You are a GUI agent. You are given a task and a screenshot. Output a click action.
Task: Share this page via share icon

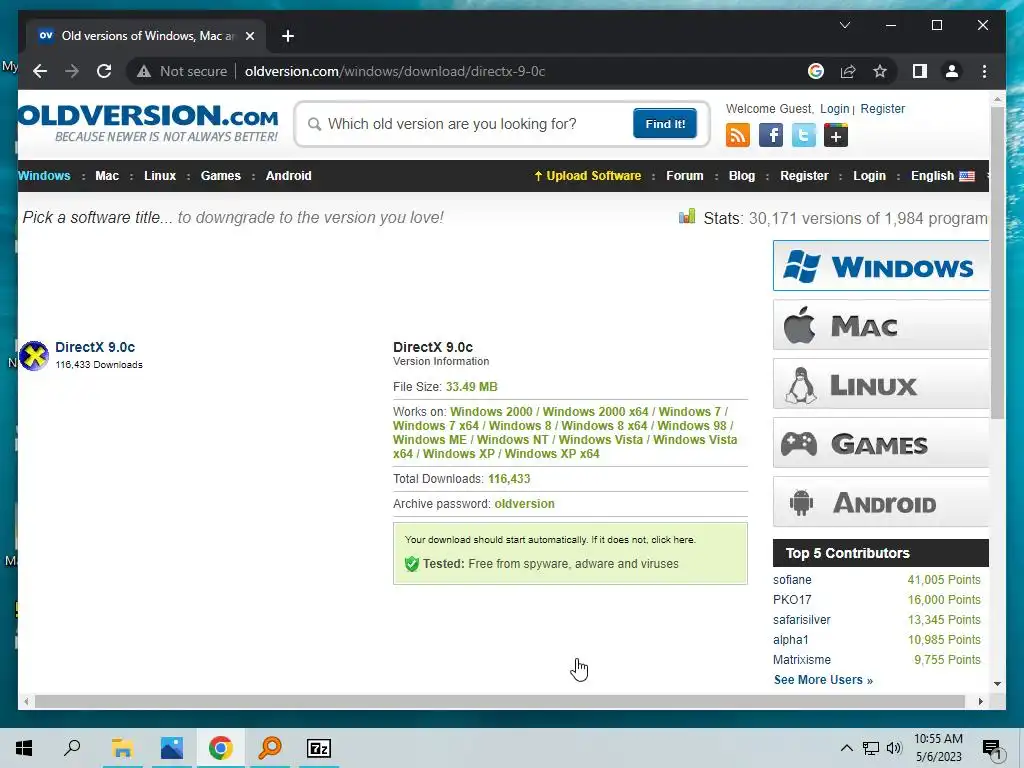point(848,71)
